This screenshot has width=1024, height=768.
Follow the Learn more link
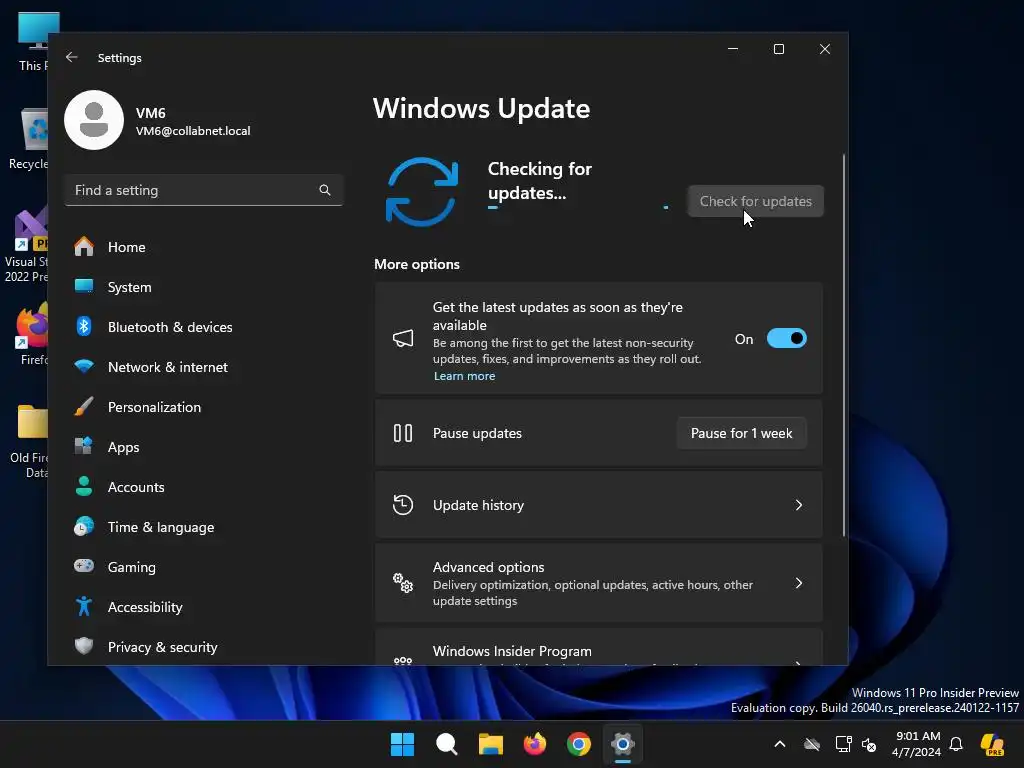click(x=464, y=376)
